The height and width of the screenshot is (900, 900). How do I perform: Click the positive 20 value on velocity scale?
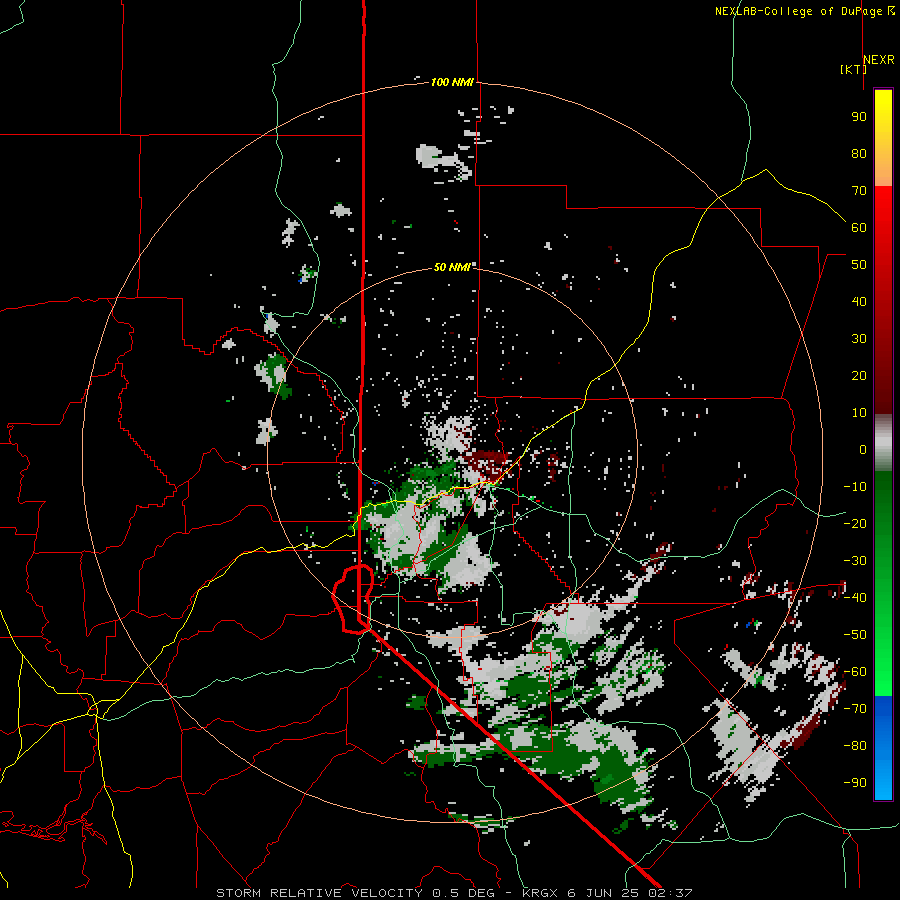[x=859, y=376]
